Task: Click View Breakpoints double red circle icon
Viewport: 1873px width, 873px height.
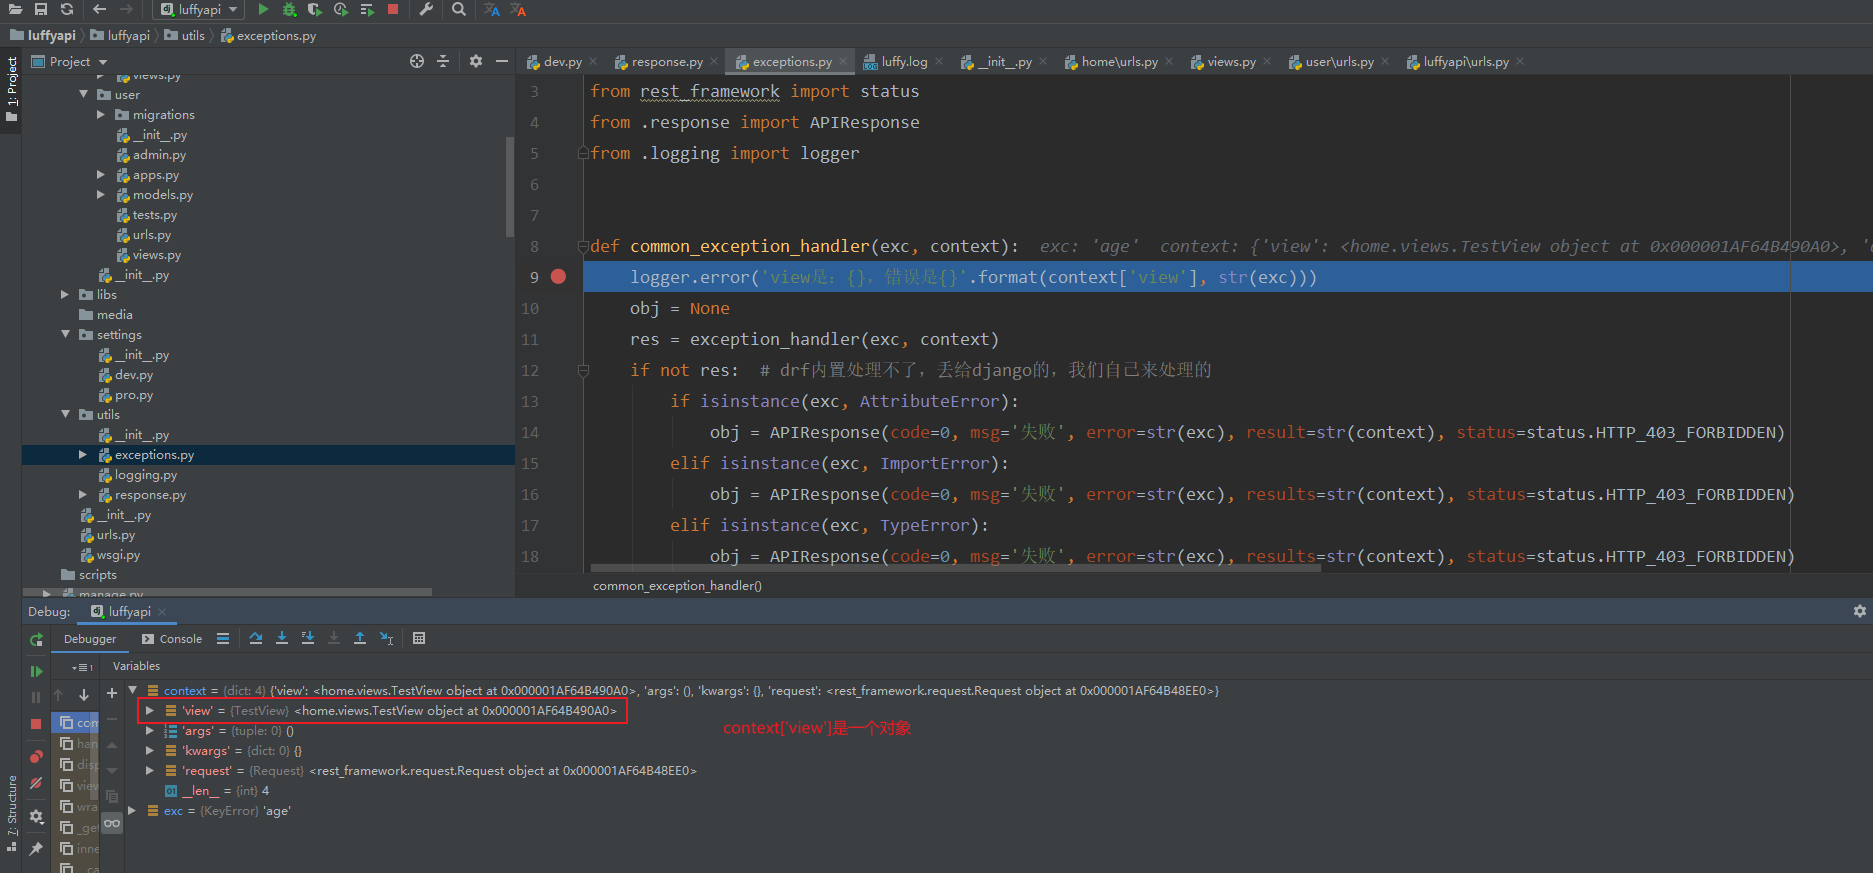Action: 36,756
